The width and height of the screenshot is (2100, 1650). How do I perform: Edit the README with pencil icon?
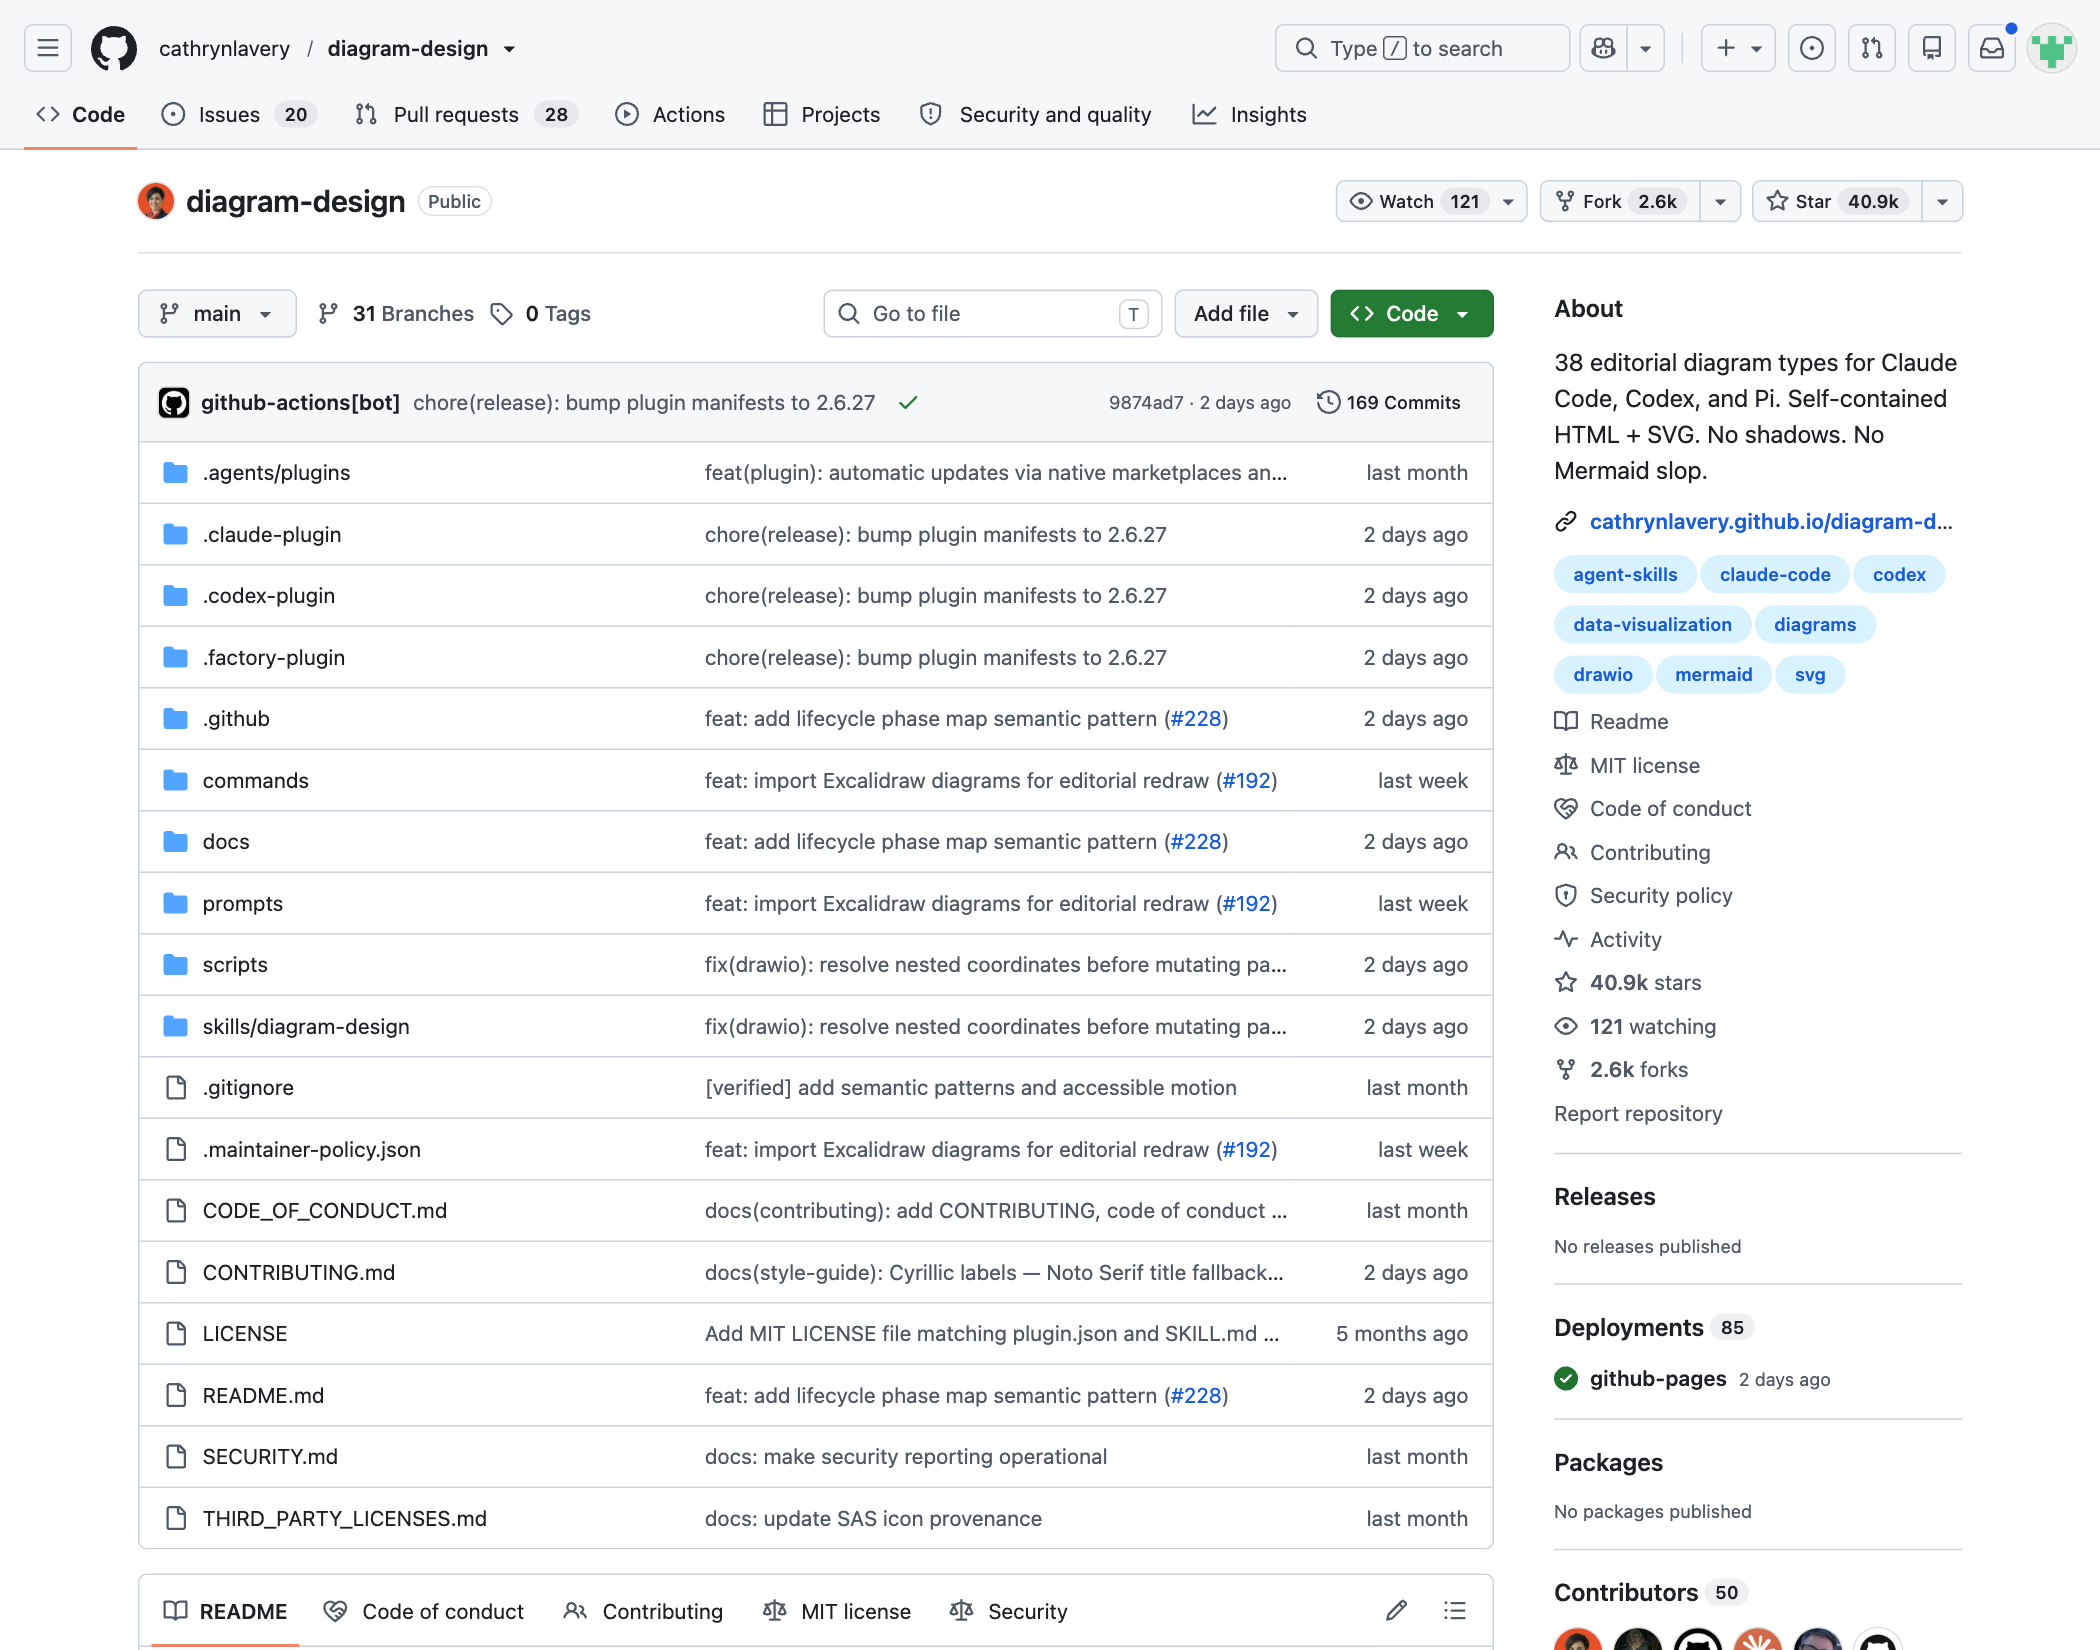pyautogui.click(x=1396, y=1610)
